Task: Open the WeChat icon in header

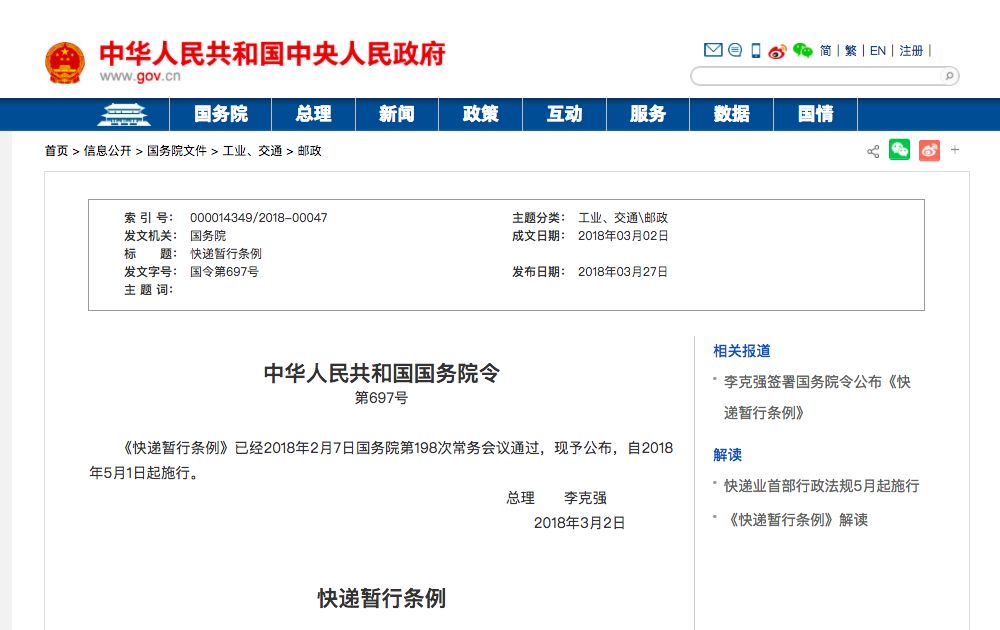Action: pos(802,50)
